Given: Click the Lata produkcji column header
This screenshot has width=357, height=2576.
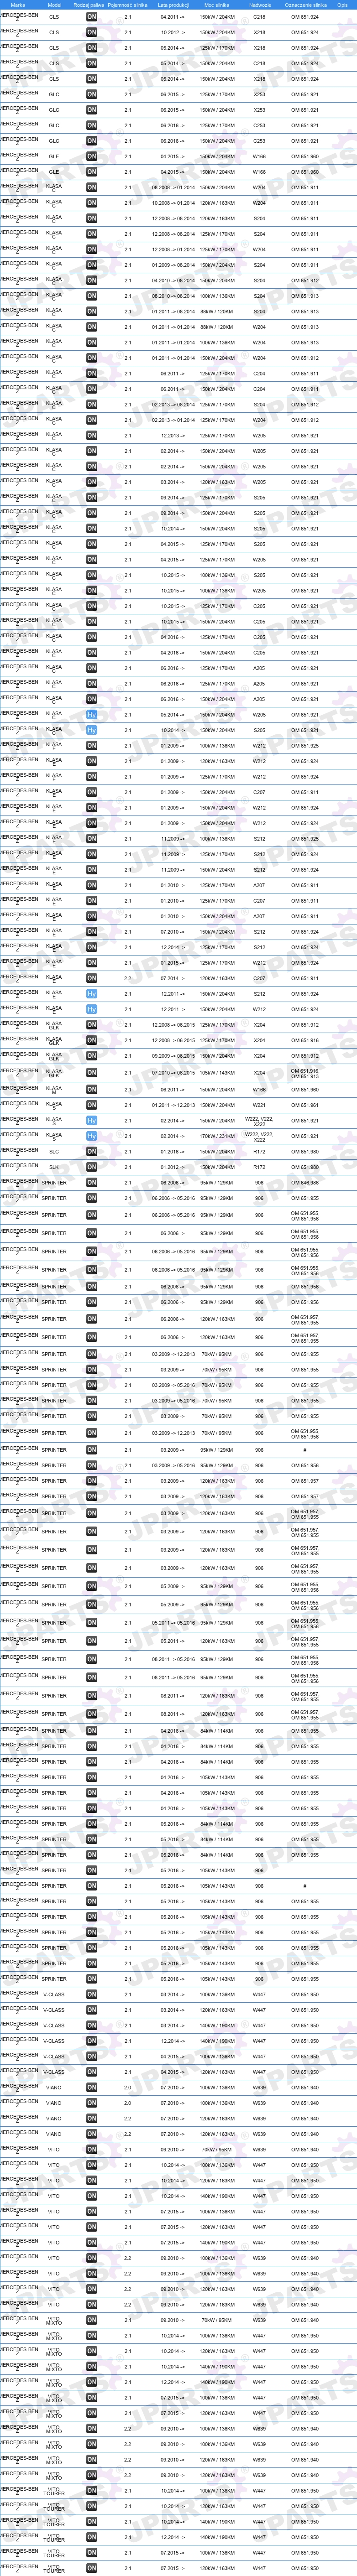Looking at the screenshot, I should 174,5.
